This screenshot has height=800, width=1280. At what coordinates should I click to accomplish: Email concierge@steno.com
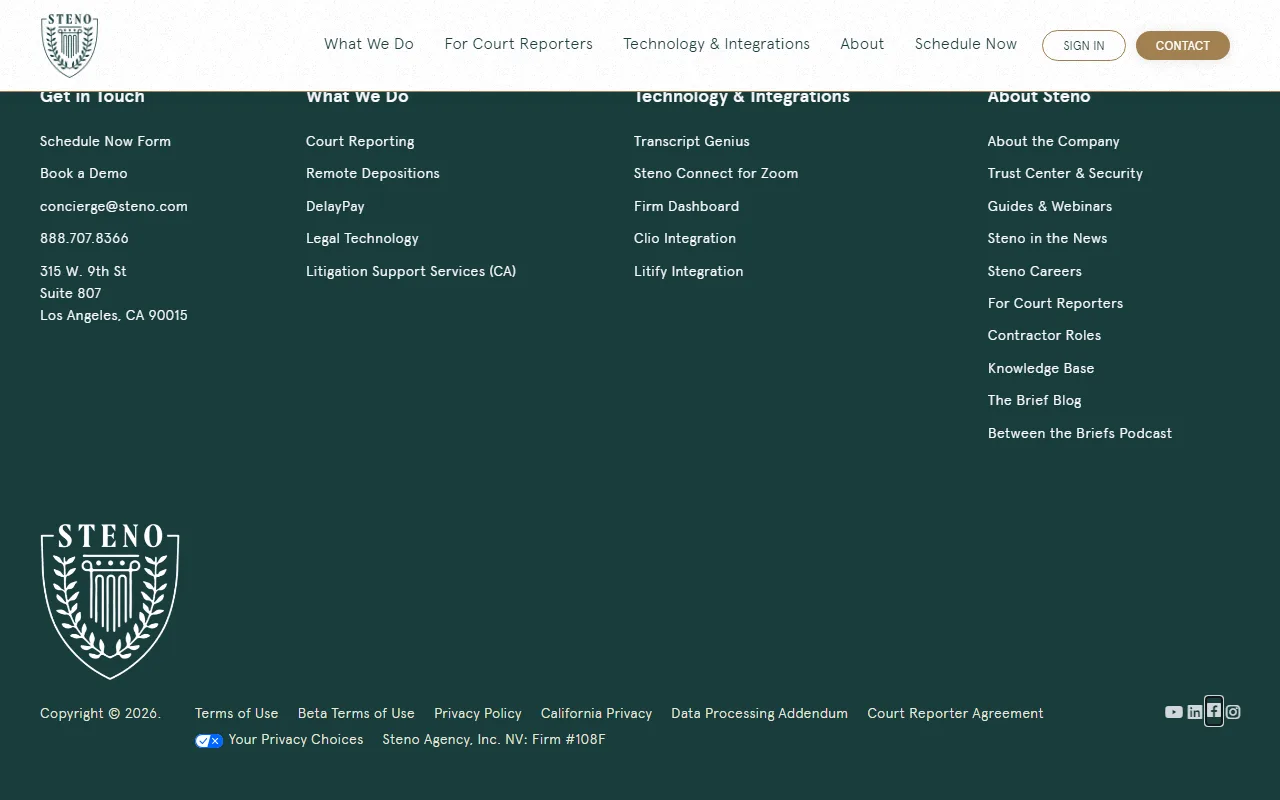coord(114,206)
